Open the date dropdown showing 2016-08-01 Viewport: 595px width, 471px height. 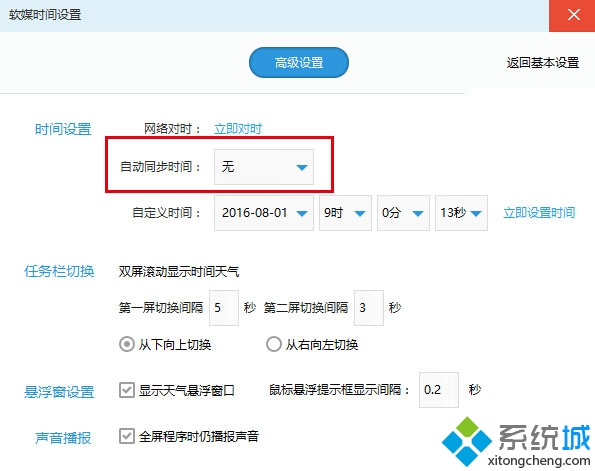click(264, 213)
